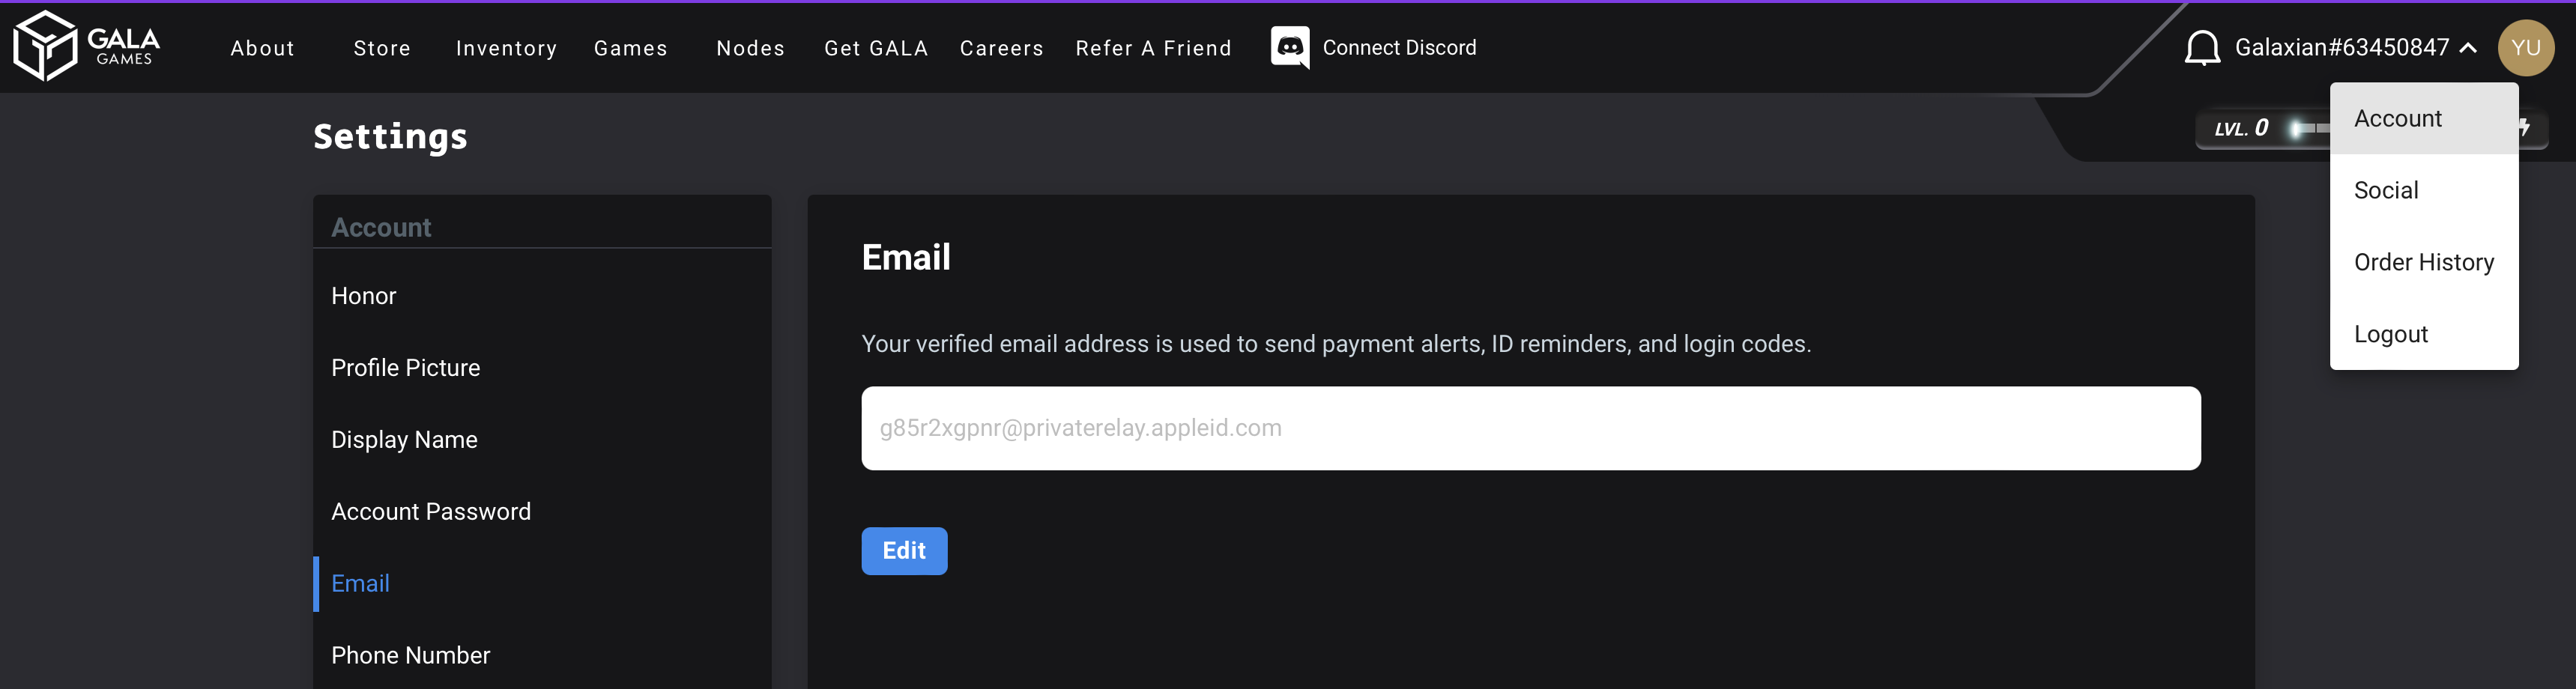The width and height of the screenshot is (2576, 689).
Task: Open the Store navigation item
Action: [x=381, y=48]
